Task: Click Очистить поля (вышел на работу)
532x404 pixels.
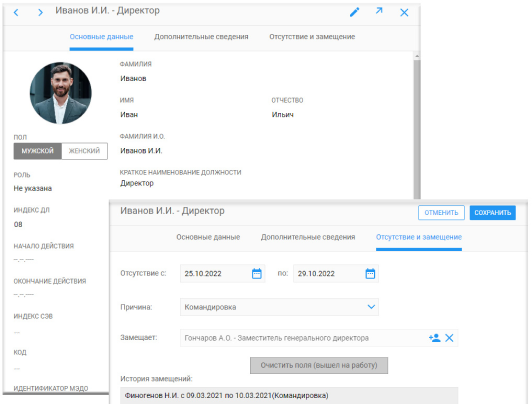Action: coord(319,365)
